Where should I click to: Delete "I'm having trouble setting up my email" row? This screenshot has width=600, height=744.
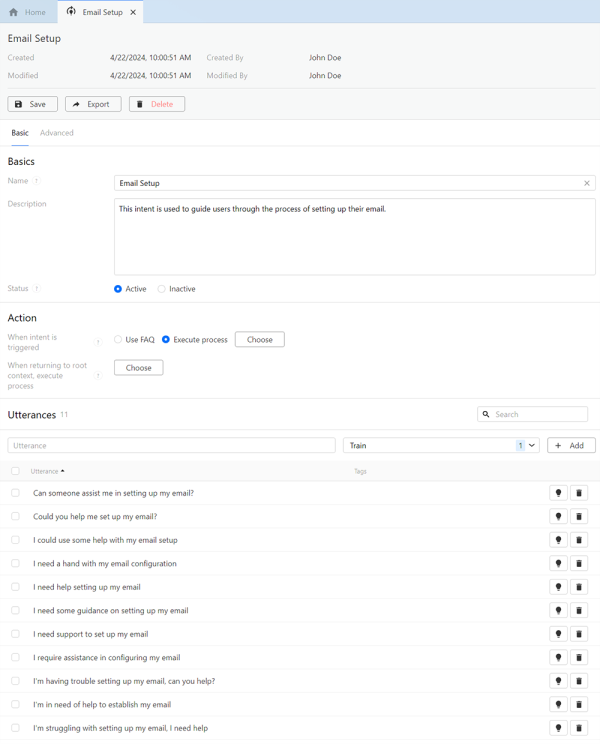click(x=579, y=681)
